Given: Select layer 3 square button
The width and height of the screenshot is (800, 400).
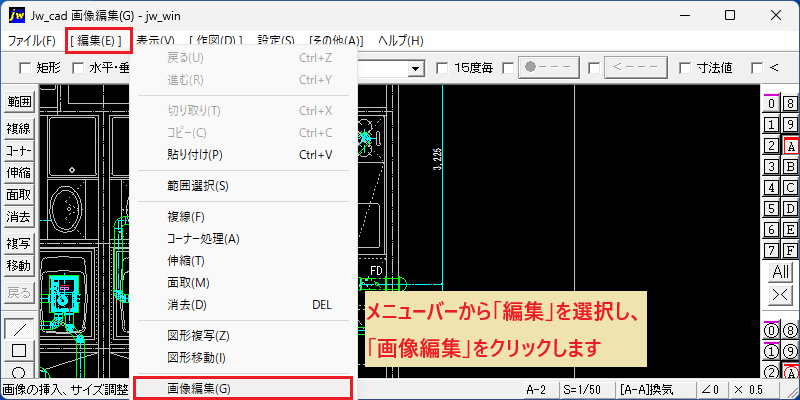Looking at the screenshot, I should [771, 167].
